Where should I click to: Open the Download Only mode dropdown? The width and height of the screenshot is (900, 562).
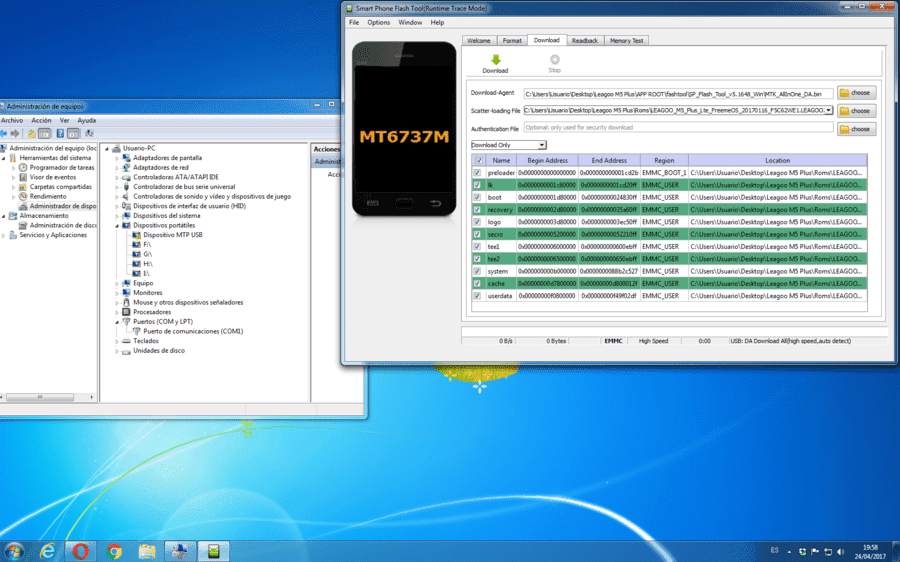[509, 145]
